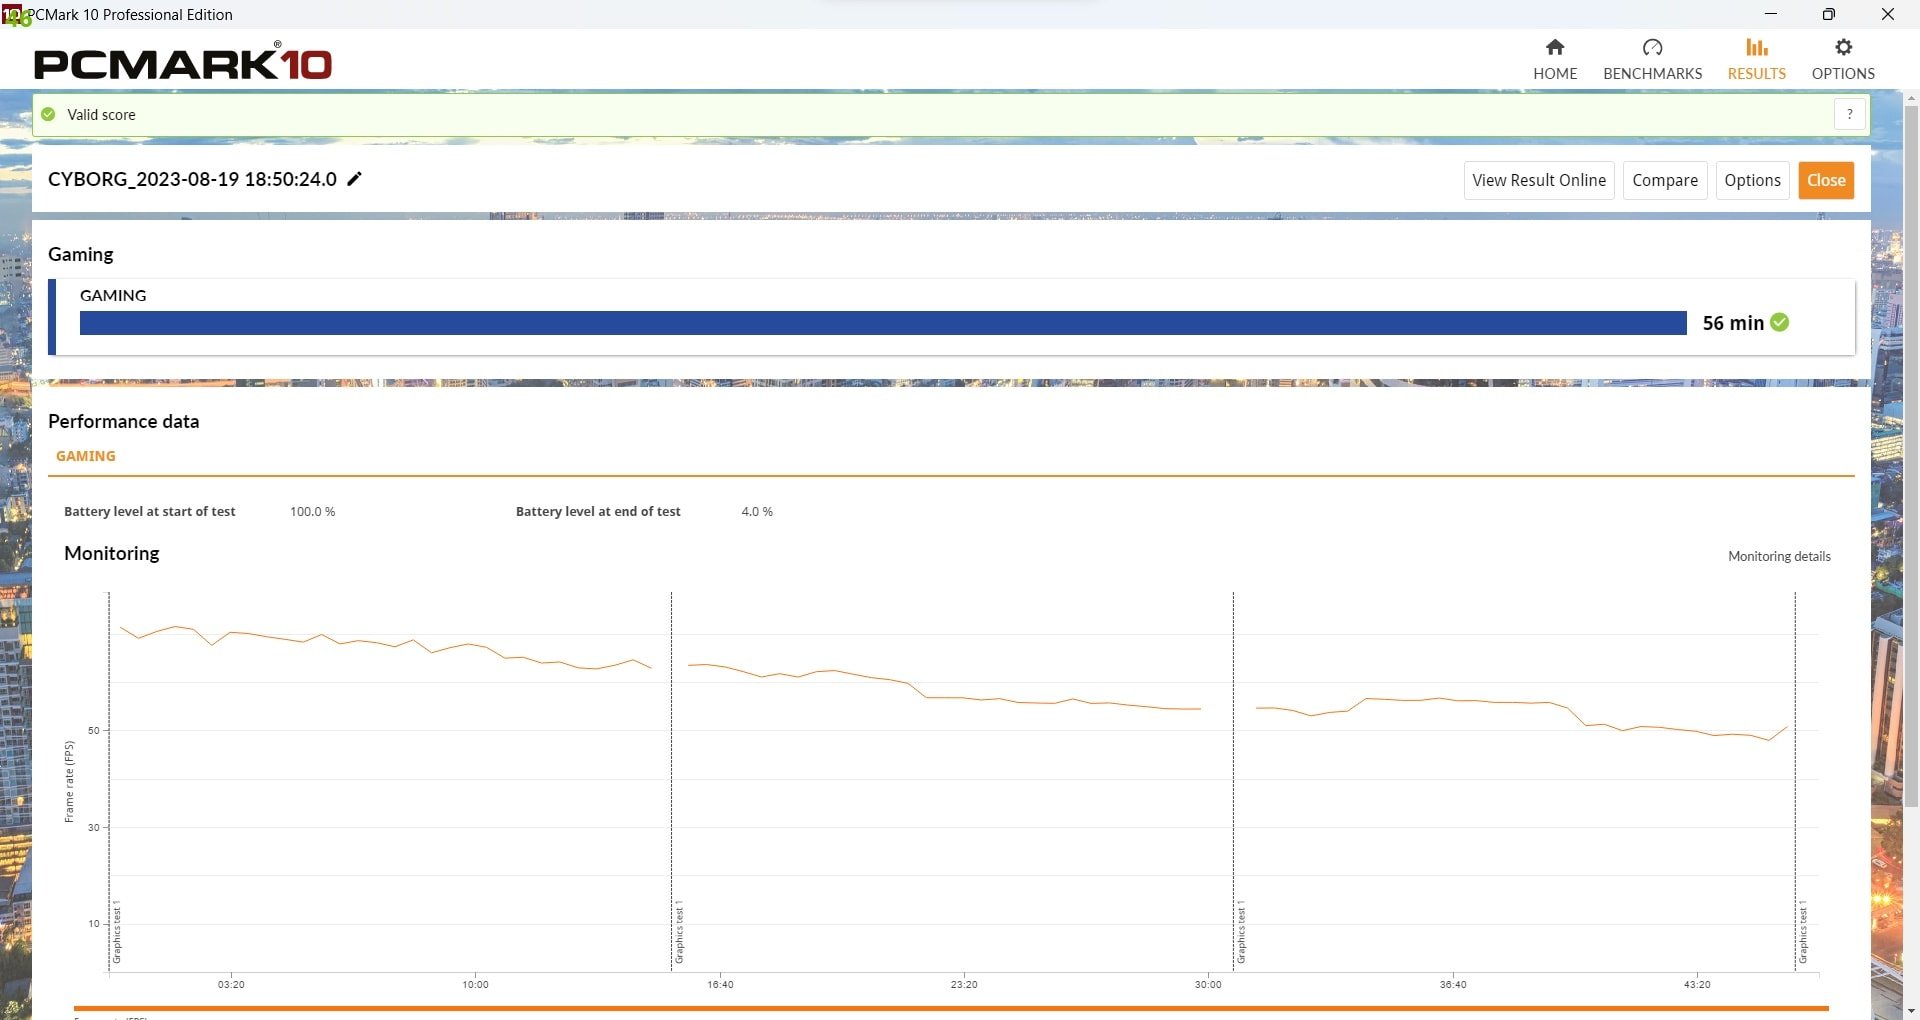1920x1020 pixels.
Task: Click the green valid score checkmark icon
Action: (48, 114)
